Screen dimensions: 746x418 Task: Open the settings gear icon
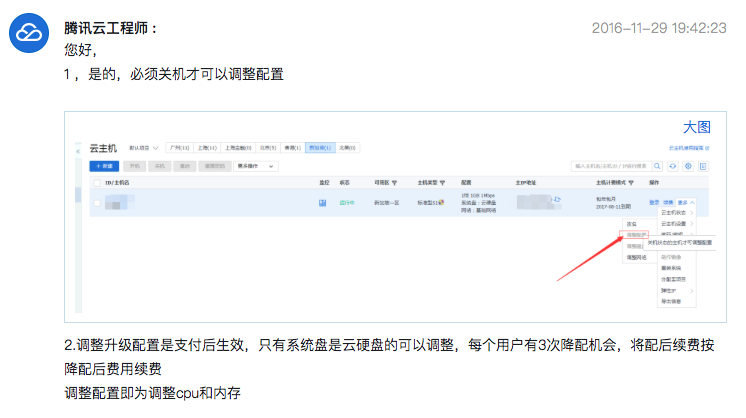688,166
